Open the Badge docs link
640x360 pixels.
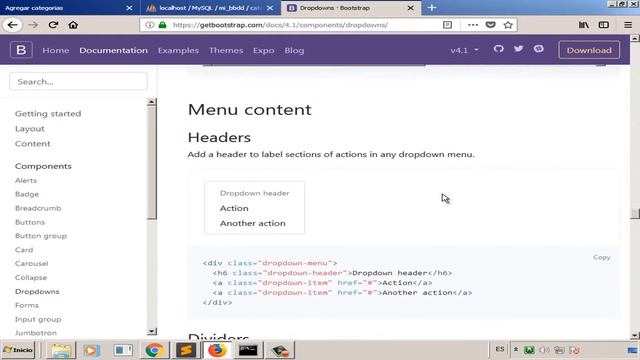point(27,194)
